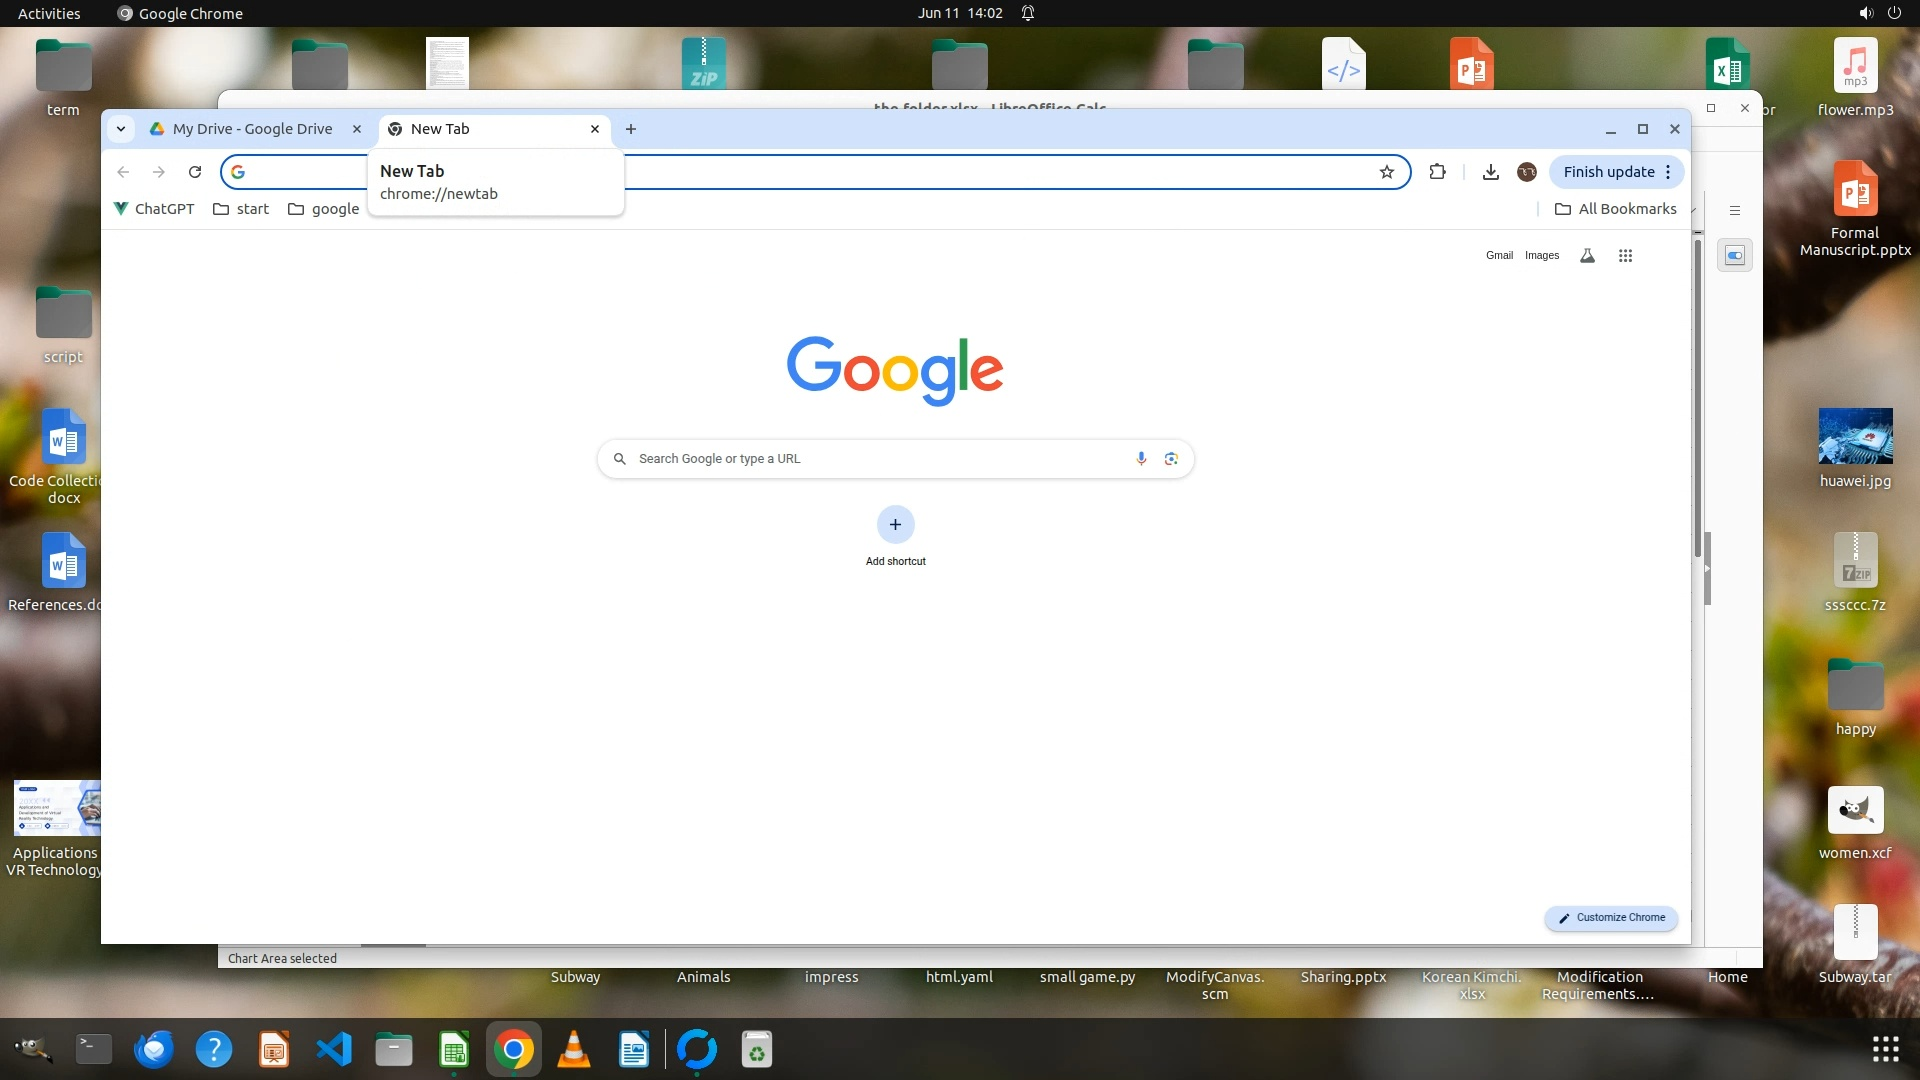Click the bookmark star icon
1920x1080 pixels.
[1386, 172]
